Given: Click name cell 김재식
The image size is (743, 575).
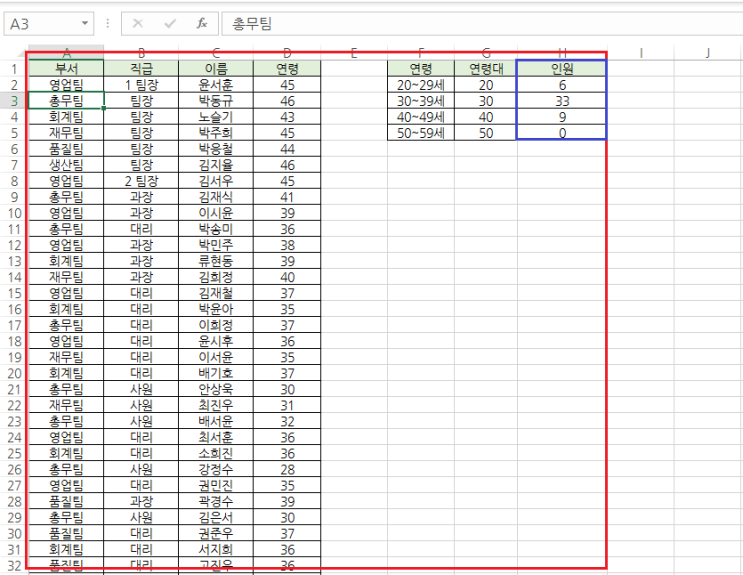Looking at the screenshot, I should [216, 197].
